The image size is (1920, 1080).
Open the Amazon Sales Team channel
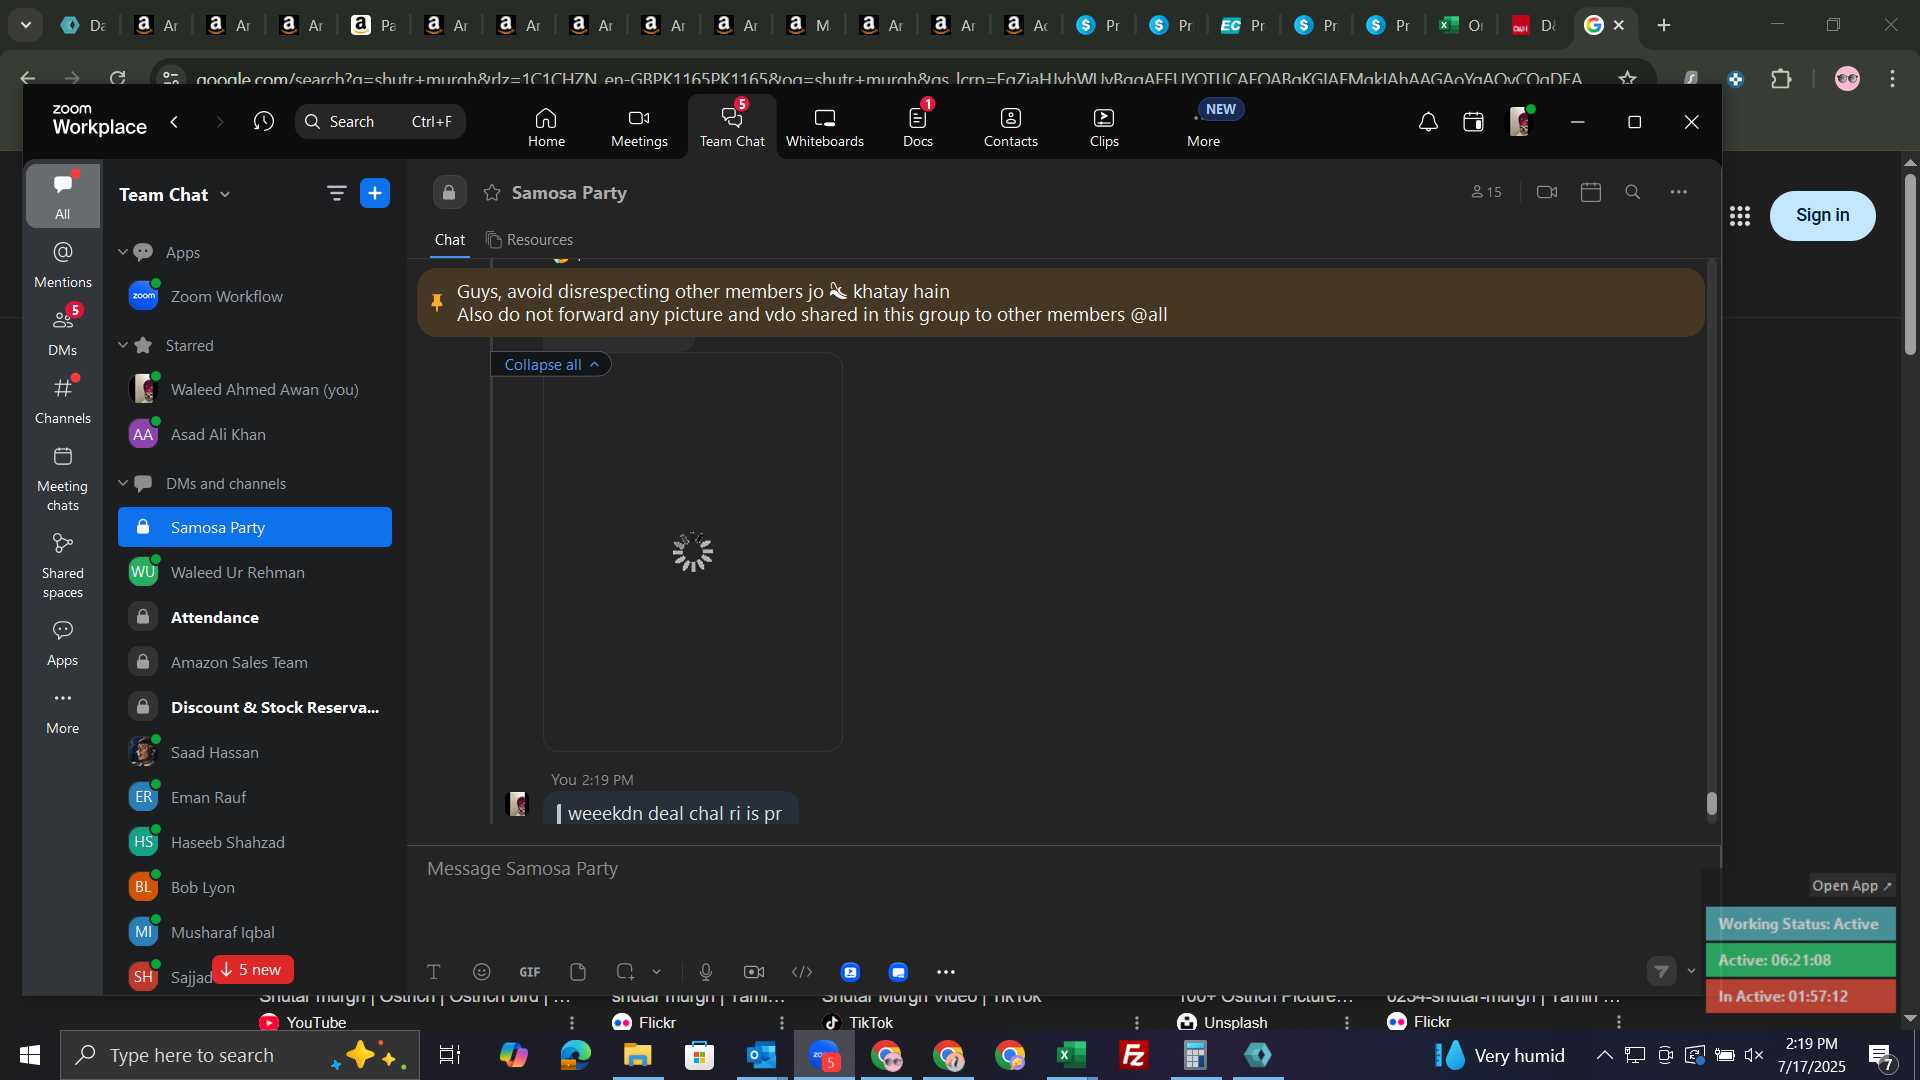coord(255,663)
